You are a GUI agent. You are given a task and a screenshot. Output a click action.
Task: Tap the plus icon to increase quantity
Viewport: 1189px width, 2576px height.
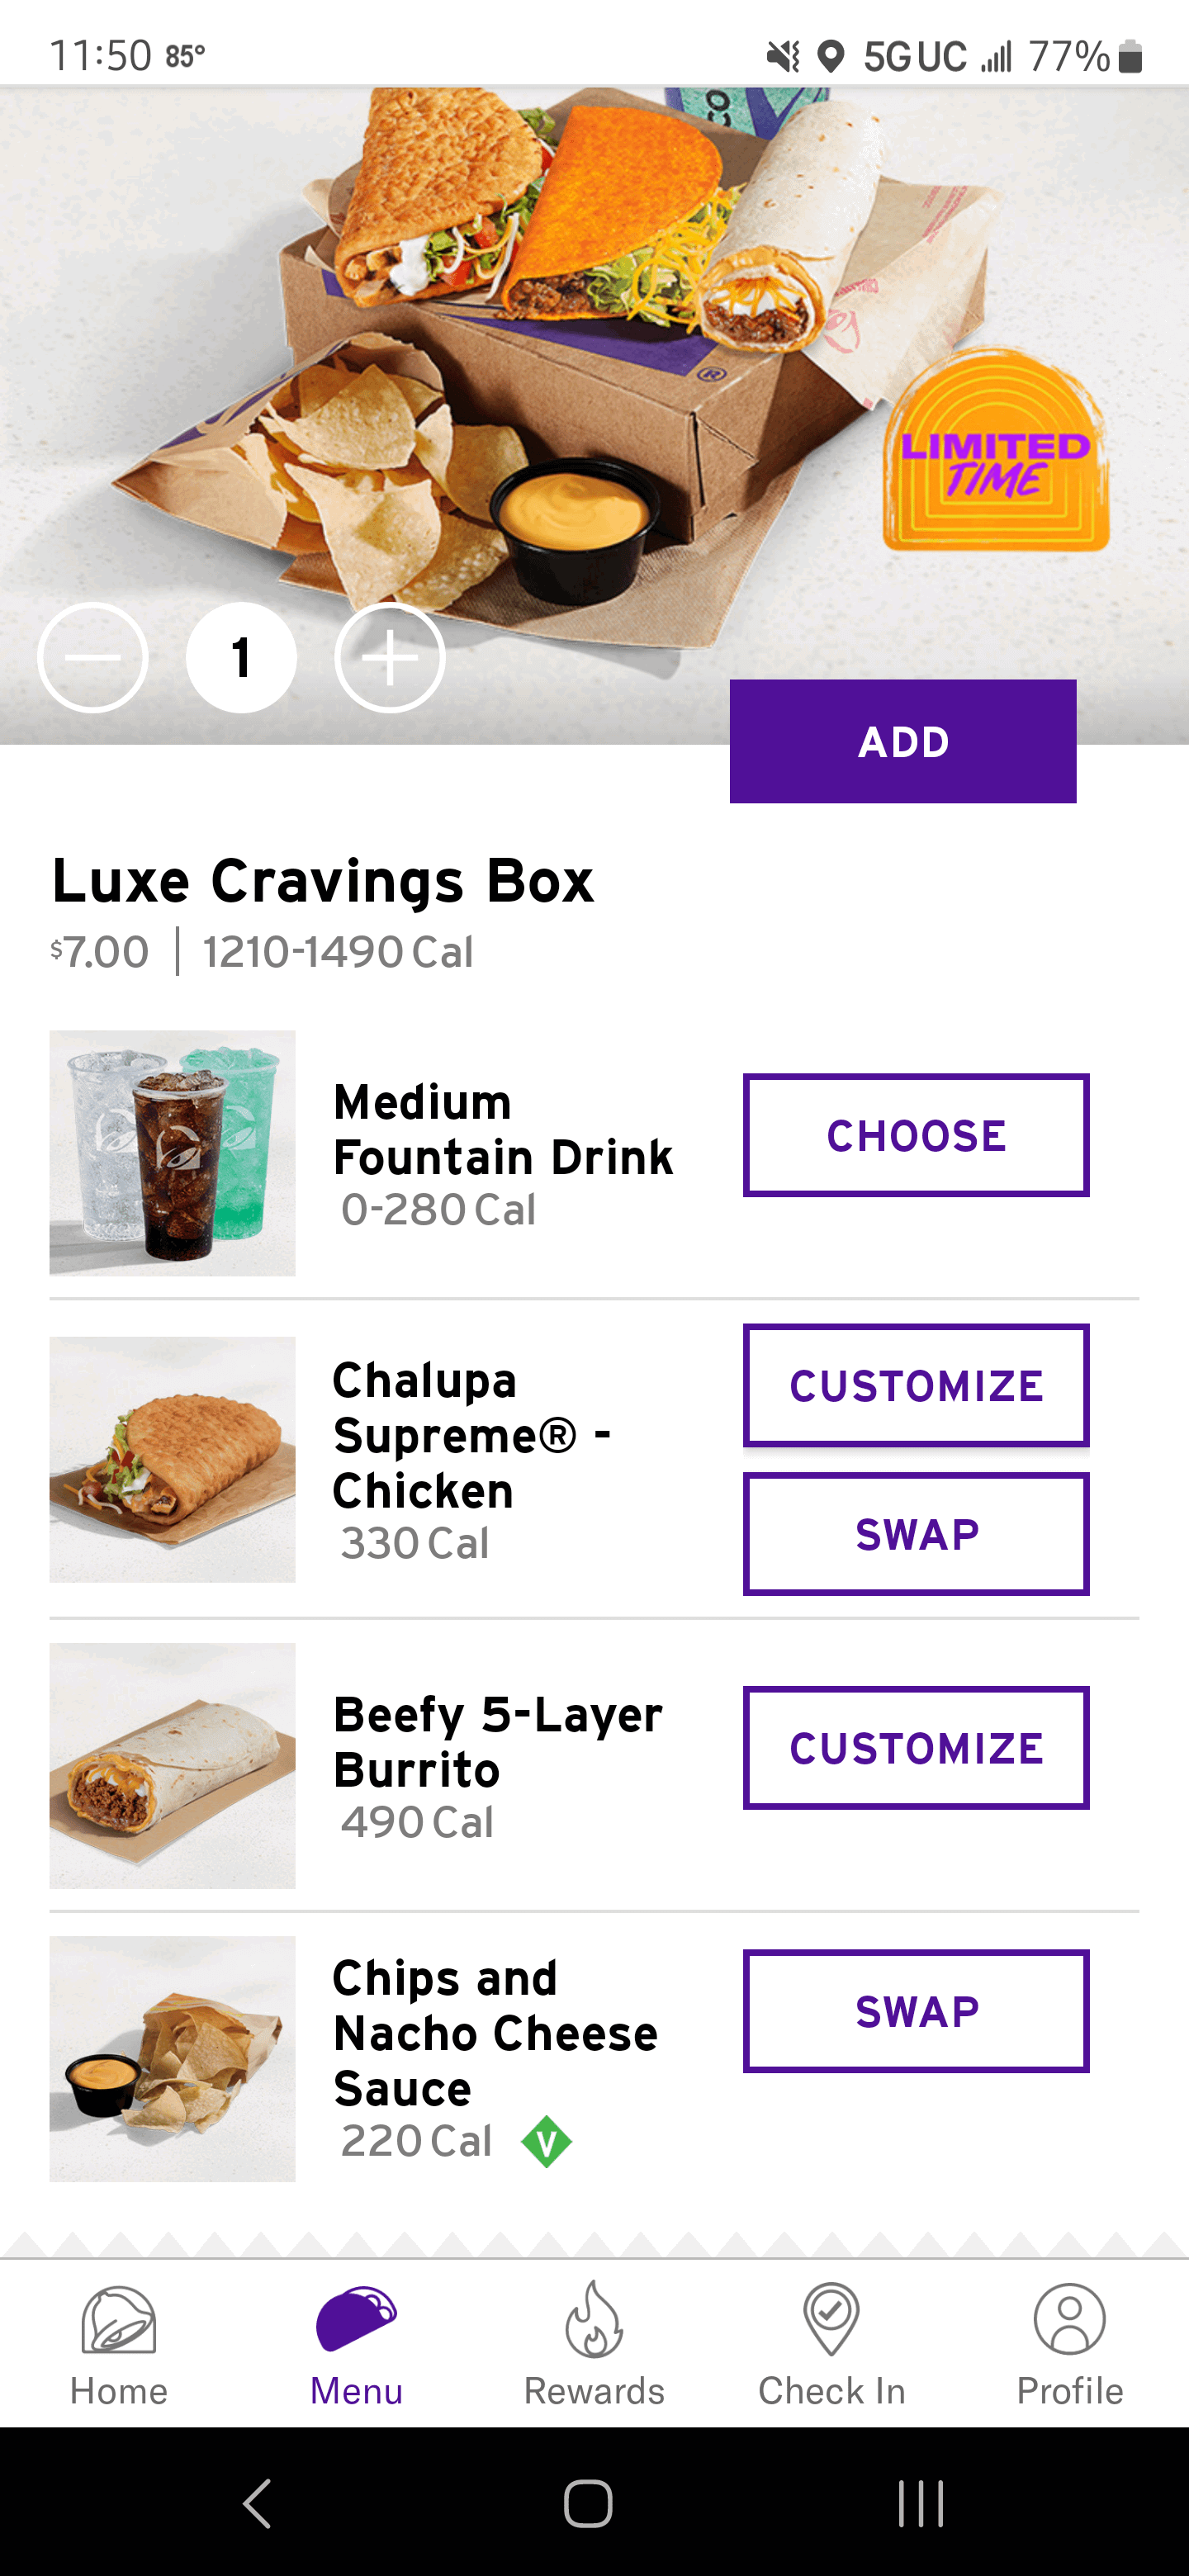(x=389, y=658)
